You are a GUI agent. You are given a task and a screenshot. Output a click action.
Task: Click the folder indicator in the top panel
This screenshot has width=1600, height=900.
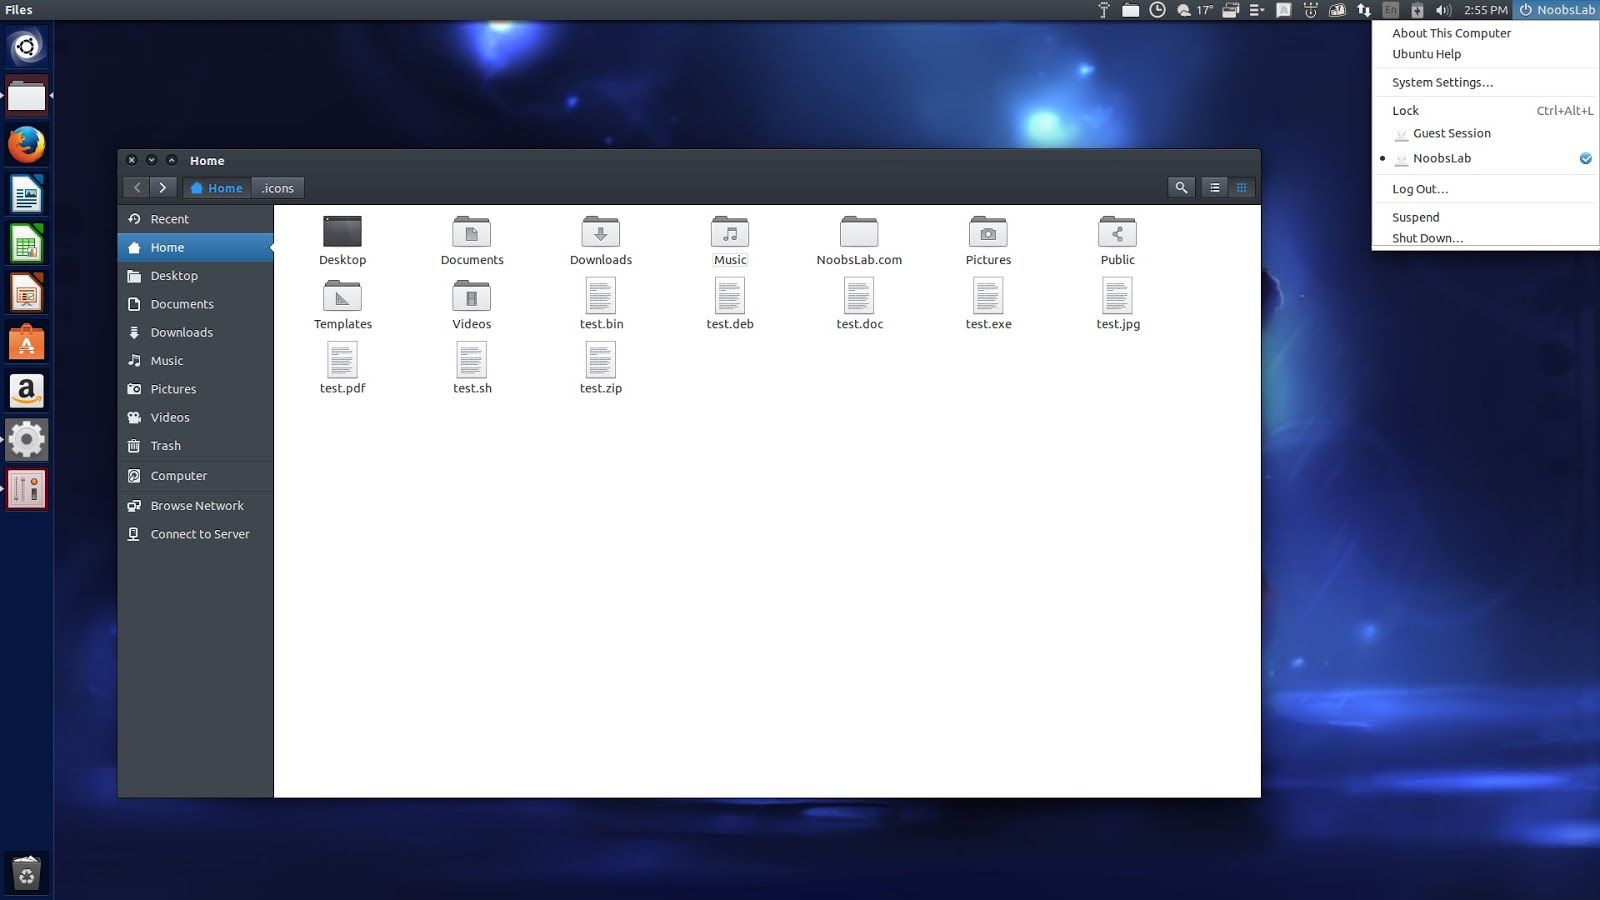1130,10
